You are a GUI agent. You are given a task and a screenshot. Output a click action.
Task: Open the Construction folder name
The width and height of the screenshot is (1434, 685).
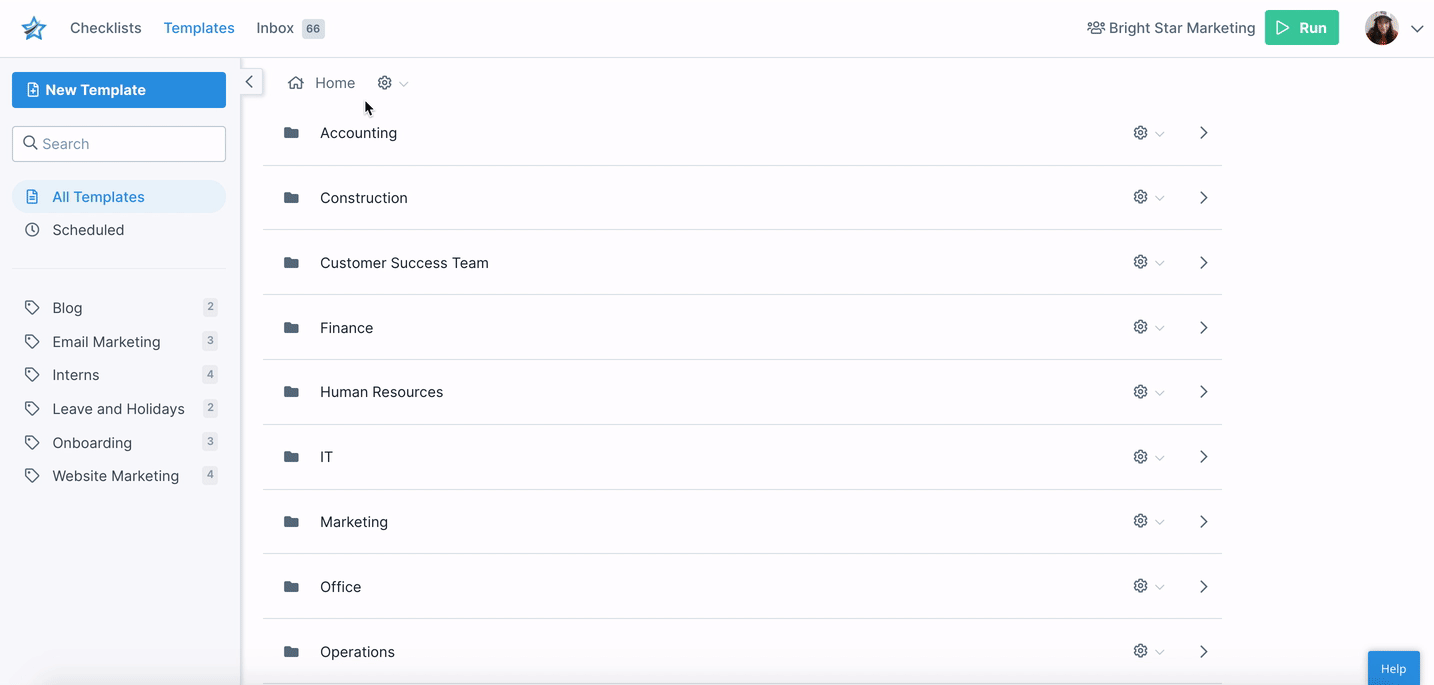click(x=364, y=198)
